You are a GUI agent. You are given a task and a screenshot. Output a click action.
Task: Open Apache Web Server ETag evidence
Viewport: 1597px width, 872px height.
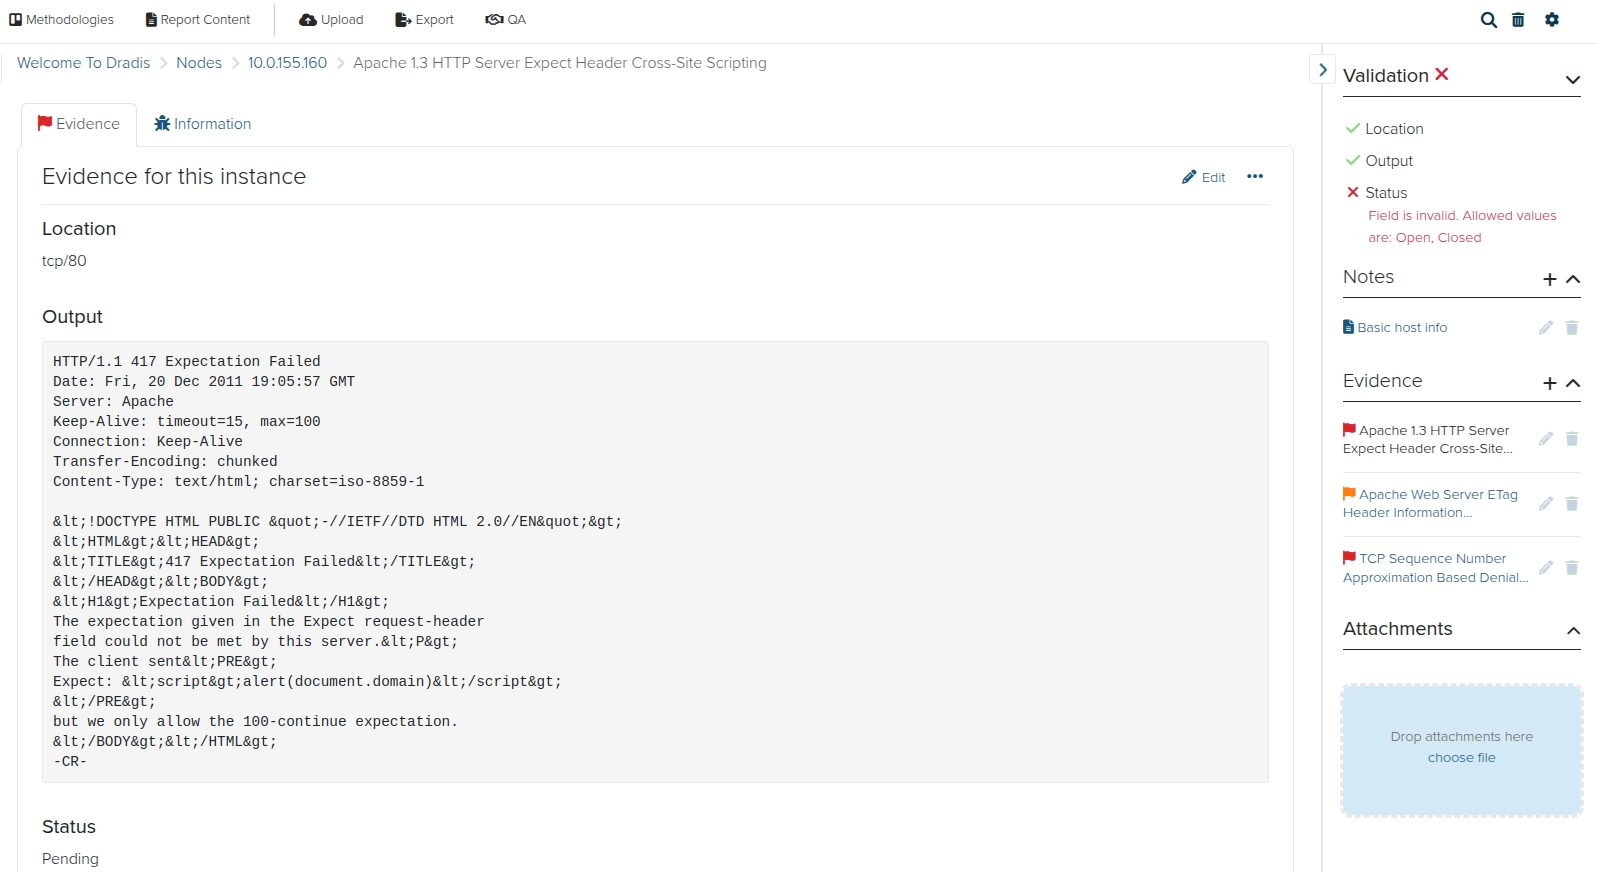[x=1430, y=504]
